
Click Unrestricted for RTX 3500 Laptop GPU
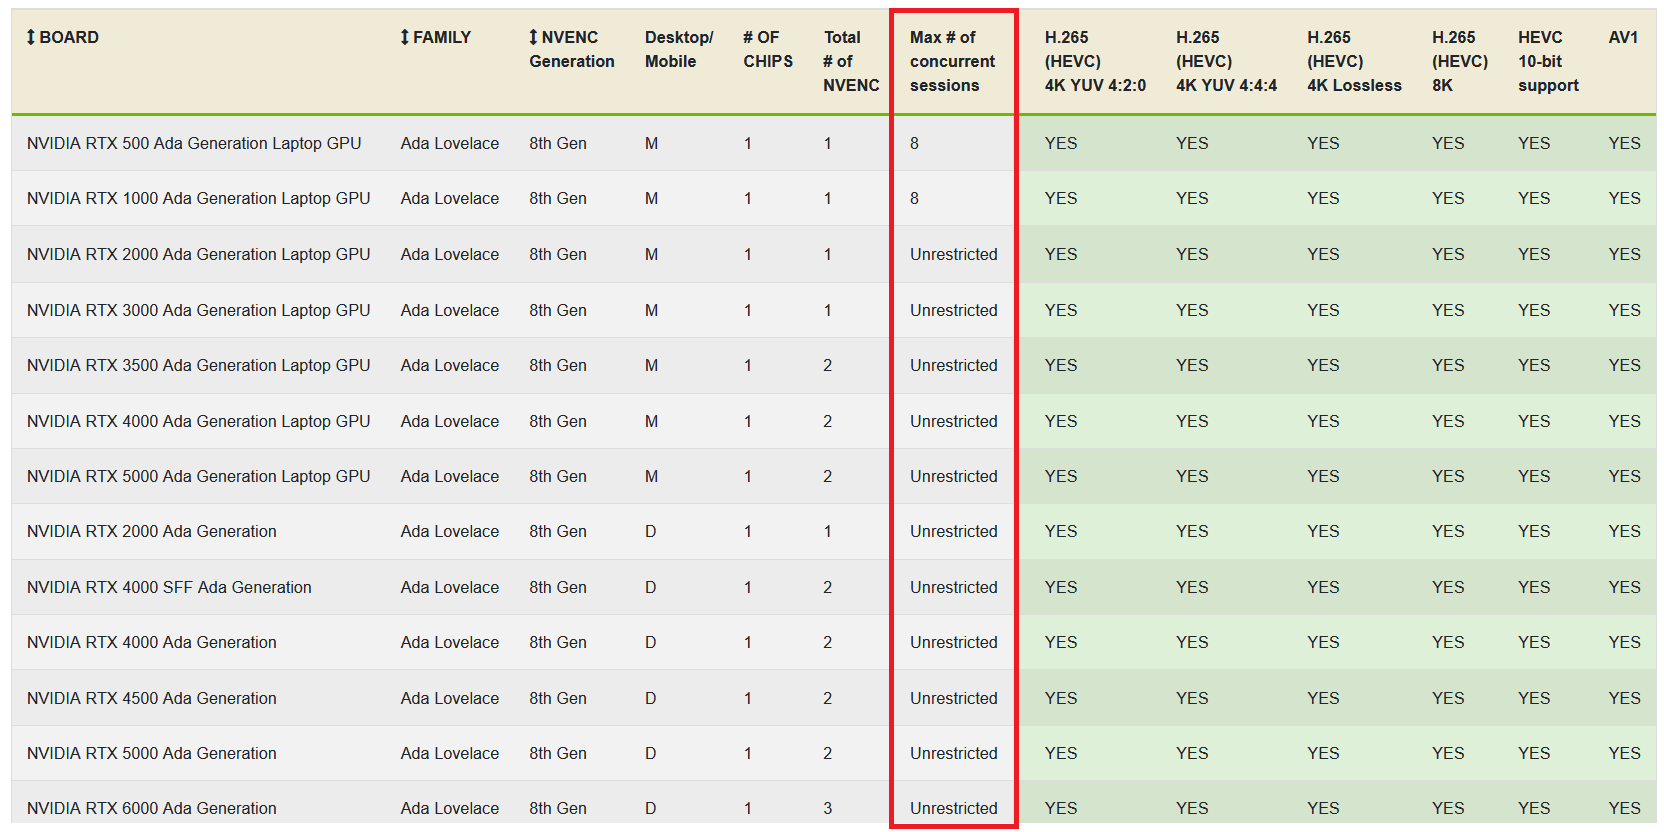click(x=954, y=365)
